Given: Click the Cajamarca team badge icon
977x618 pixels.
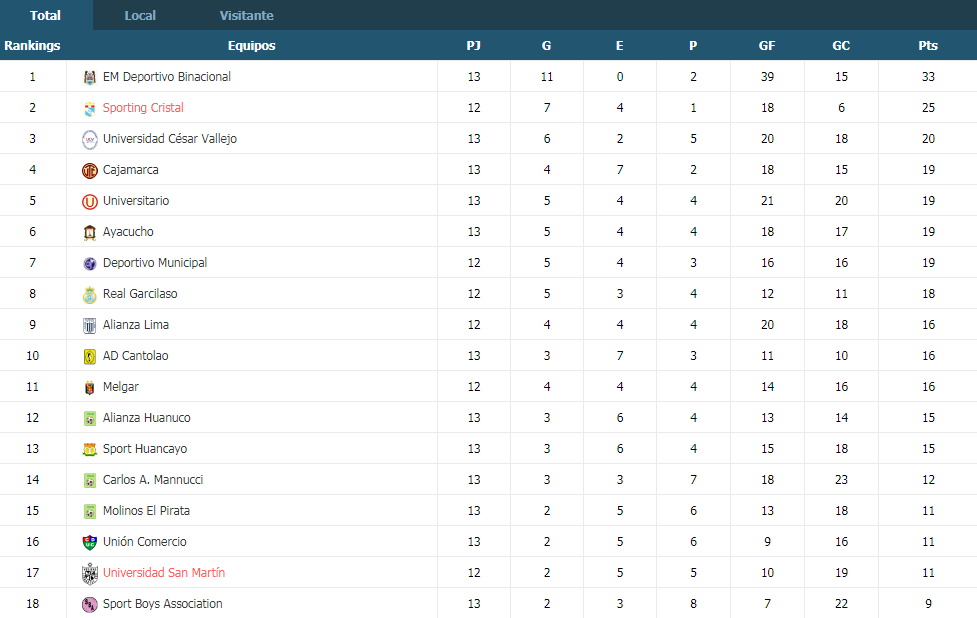Looking at the screenshot, I should [90, 170].
